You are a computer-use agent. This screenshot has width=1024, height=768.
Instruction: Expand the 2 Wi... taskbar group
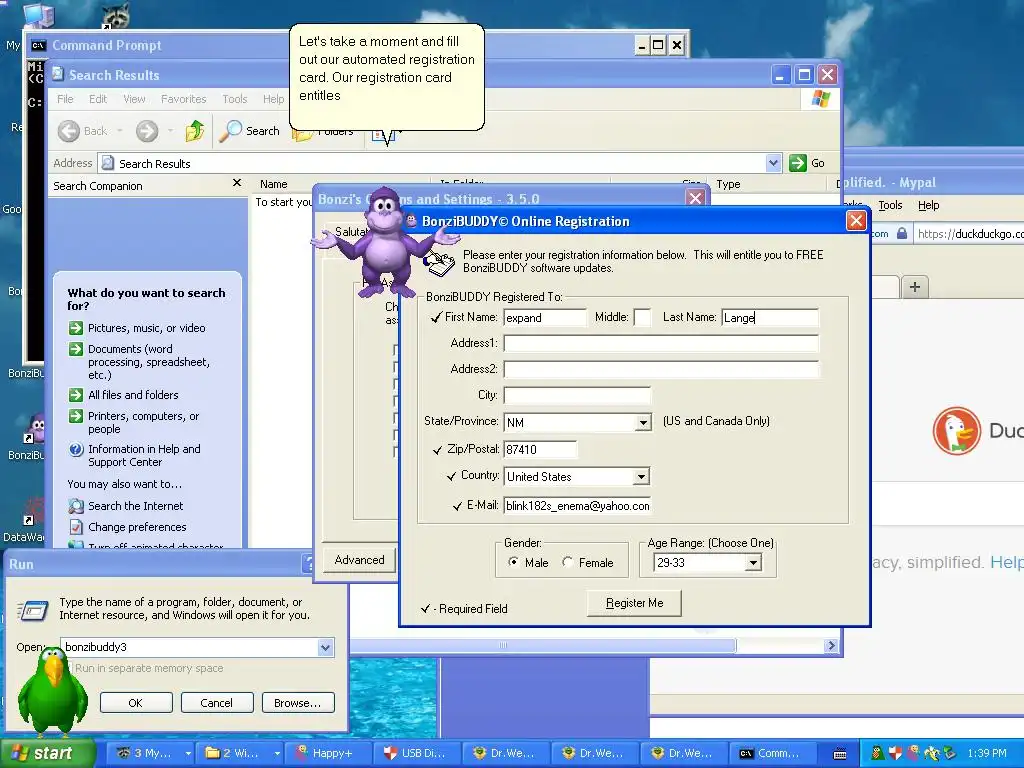(x=277, y=753)
